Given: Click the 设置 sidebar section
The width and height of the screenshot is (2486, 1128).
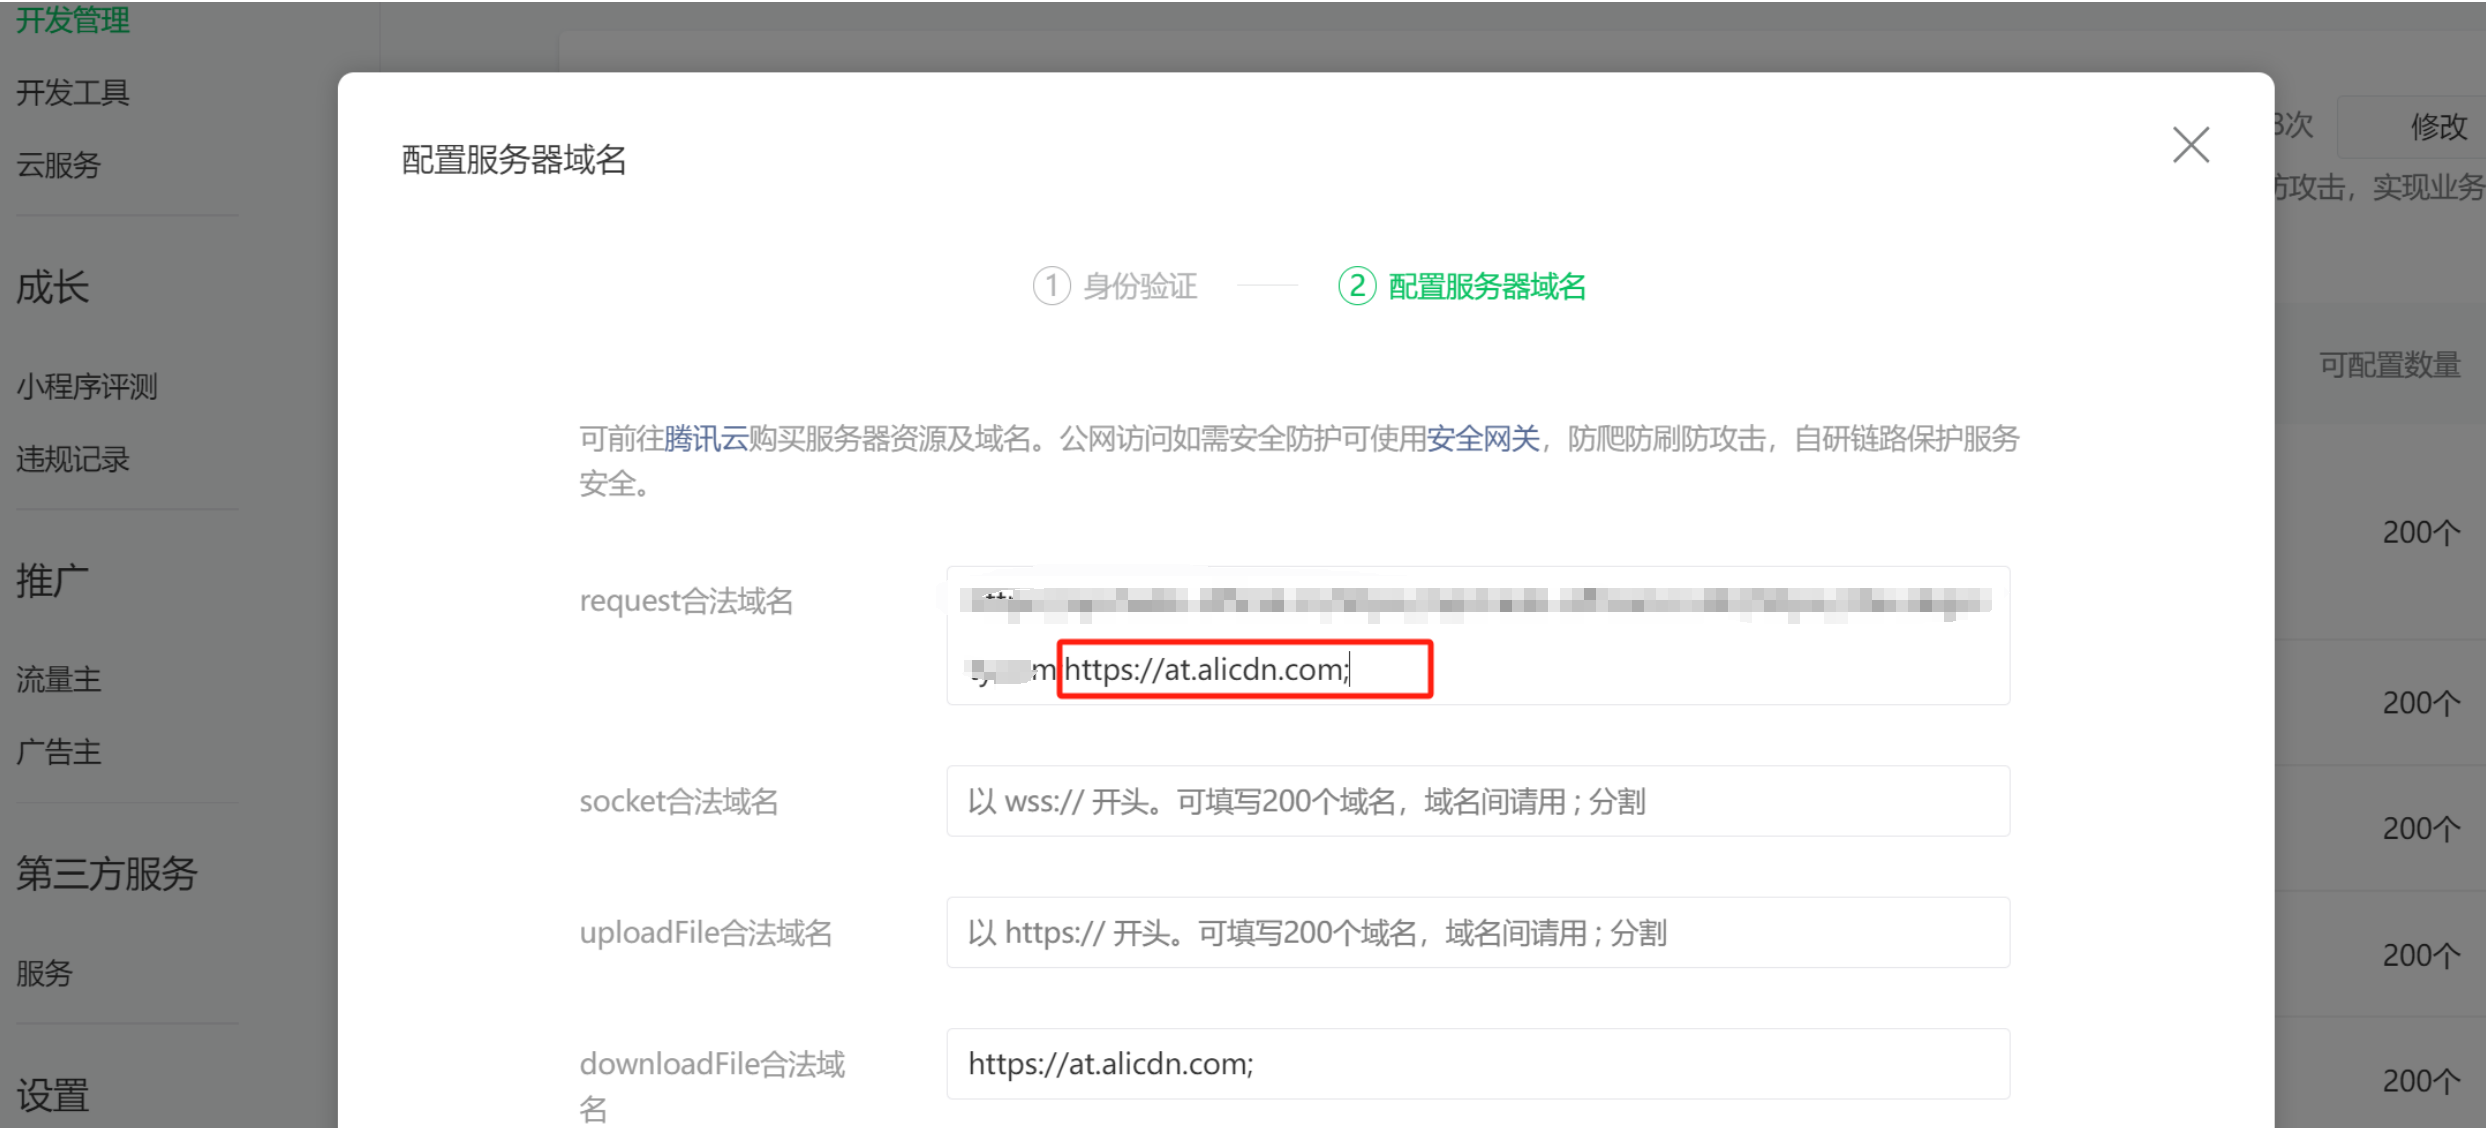Looking at the screenshot, I should [x=52, y=1095].
